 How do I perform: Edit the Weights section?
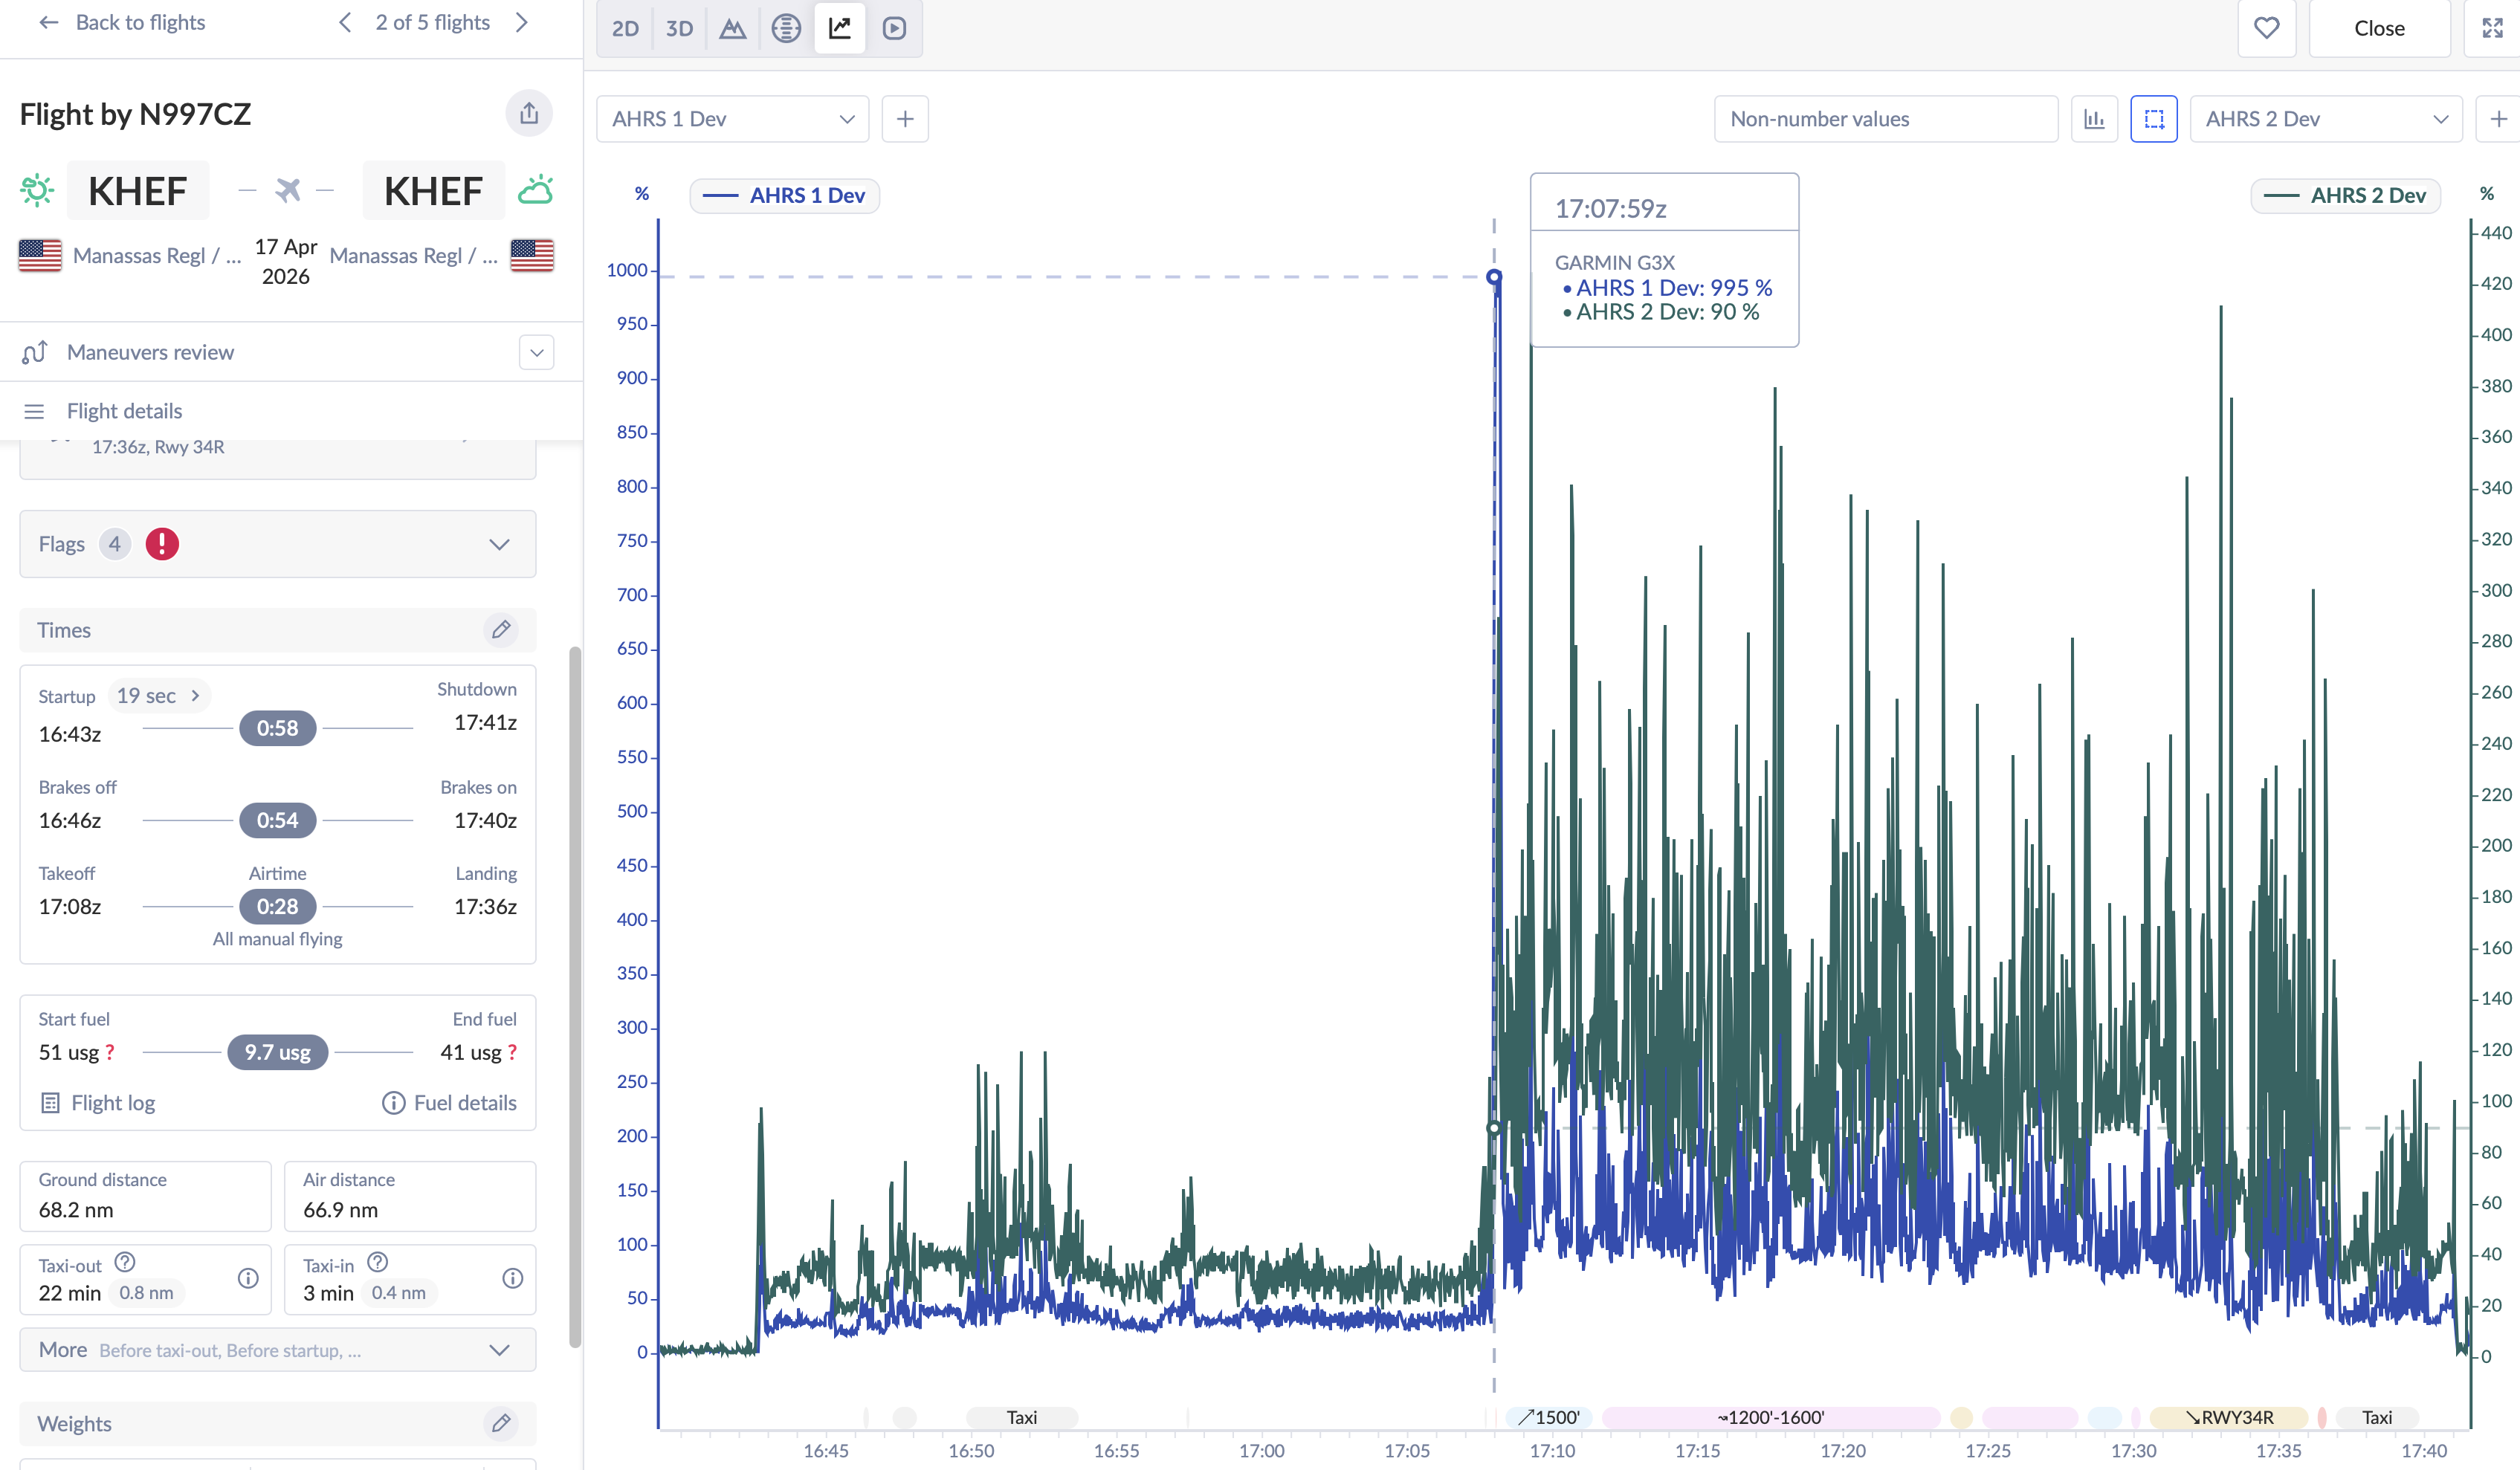(x=501, y=1423)
